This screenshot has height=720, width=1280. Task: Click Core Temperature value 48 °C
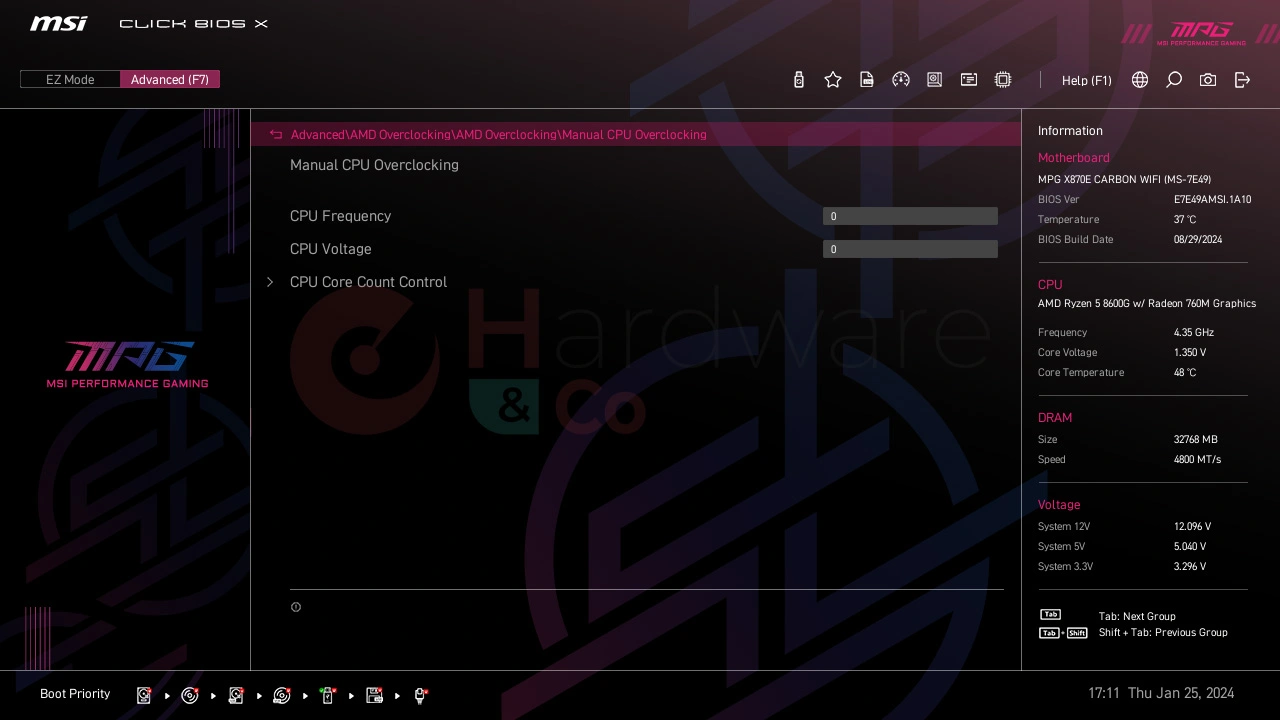coord(1185,373)
